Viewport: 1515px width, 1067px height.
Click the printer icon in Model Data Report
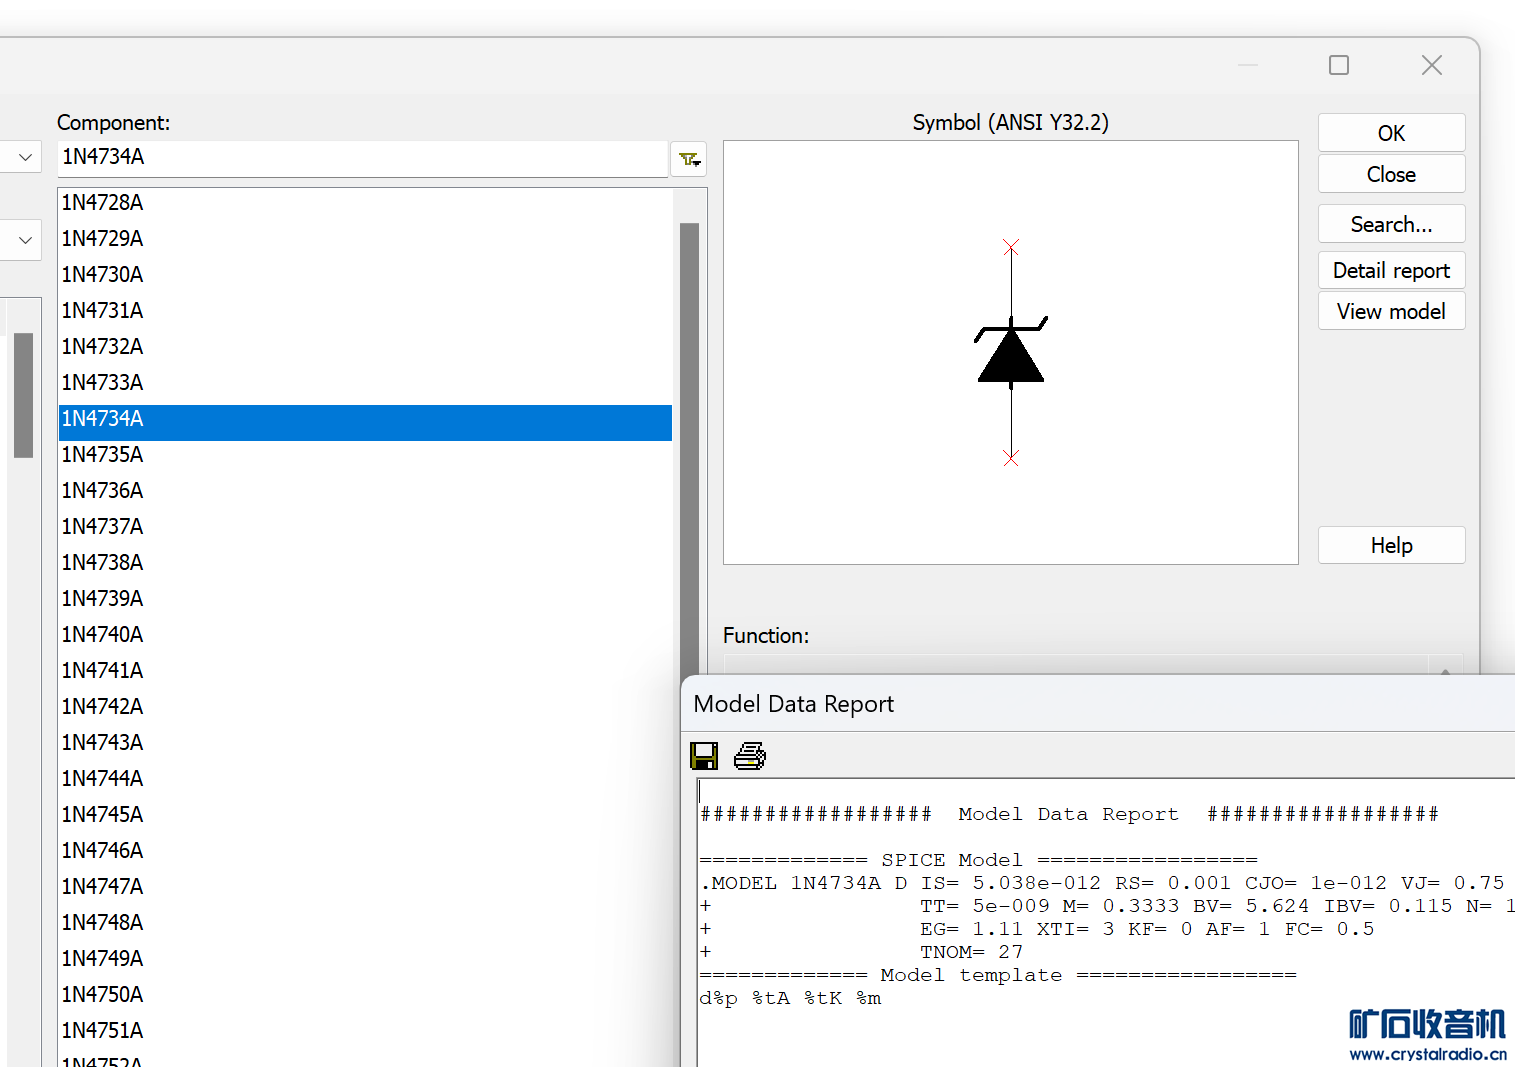pos(750,756)
